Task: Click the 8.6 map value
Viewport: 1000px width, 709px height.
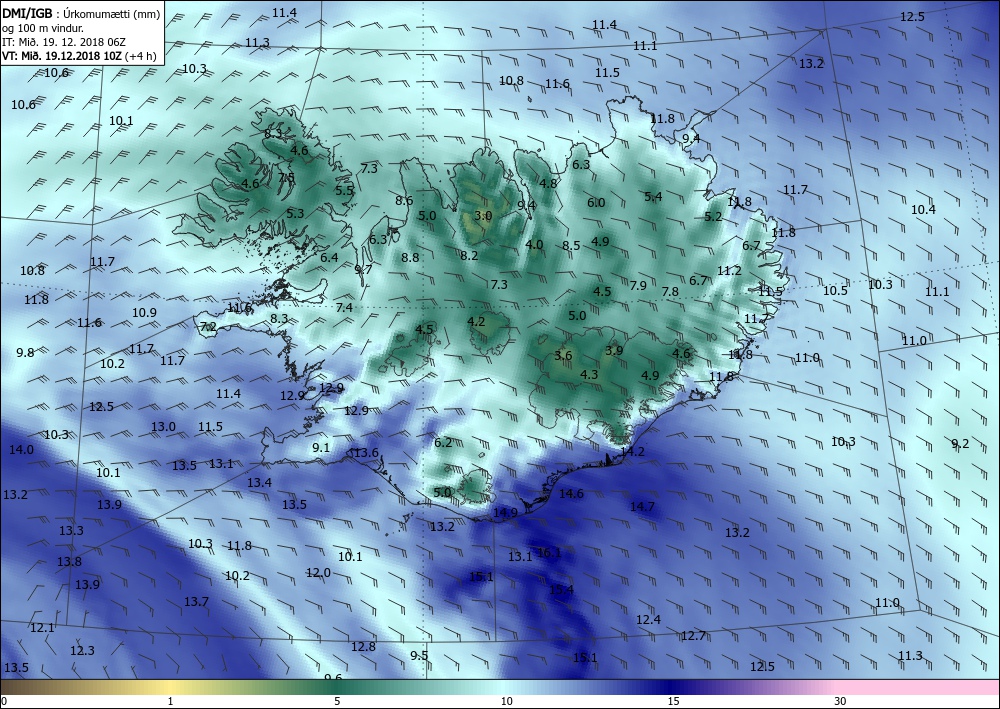Action: [404, 200]
